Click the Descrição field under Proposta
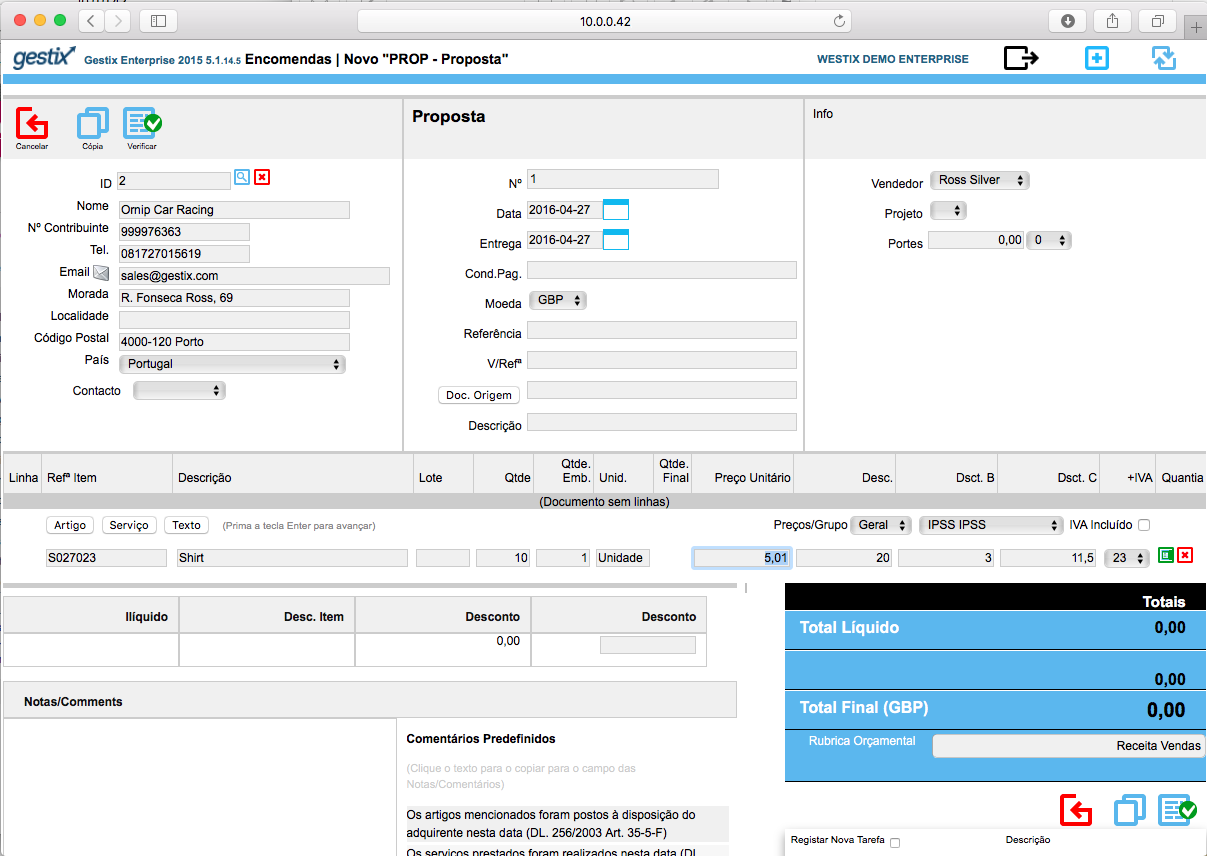The height and width of the screenshot is (856, 1207). (x=662, y=422)
